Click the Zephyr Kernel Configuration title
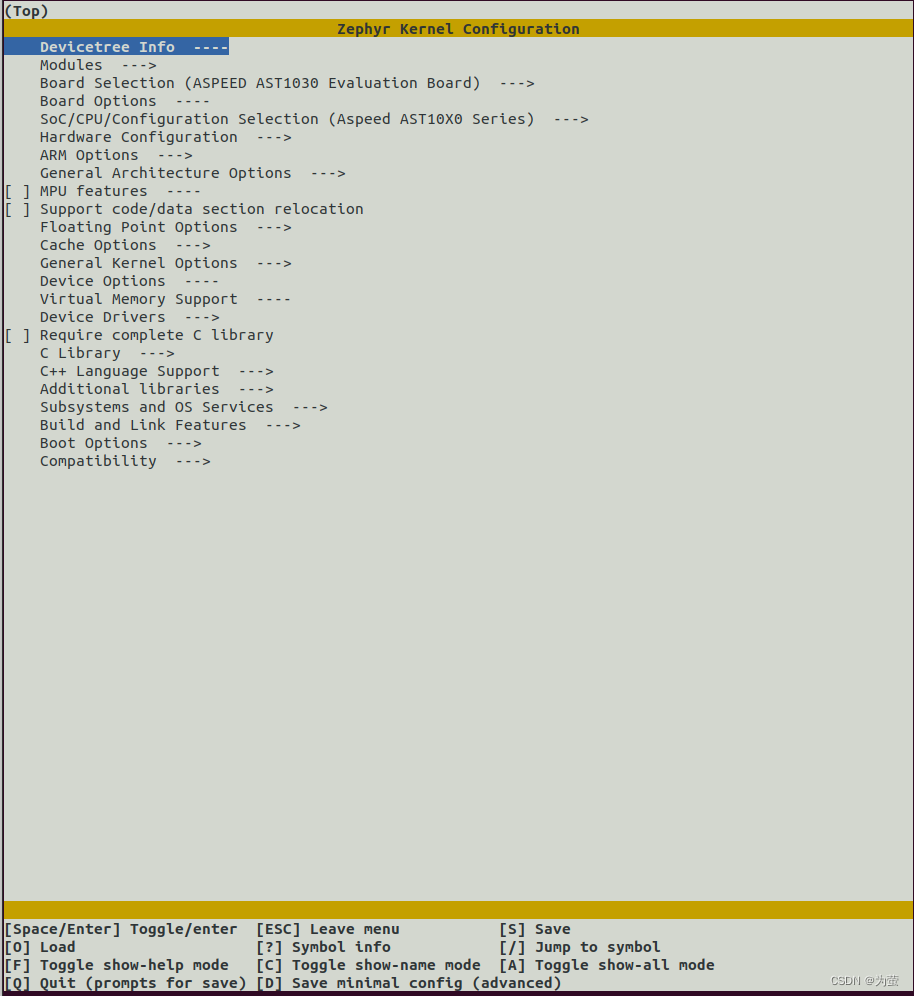This screenshot has height=996, width=914. coord(458,29)
